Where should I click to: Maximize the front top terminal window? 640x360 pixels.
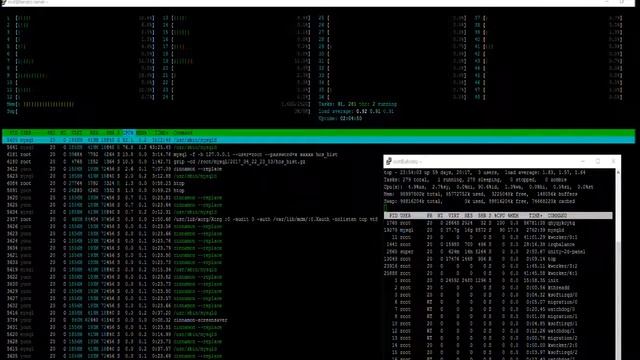click(598, 161)
